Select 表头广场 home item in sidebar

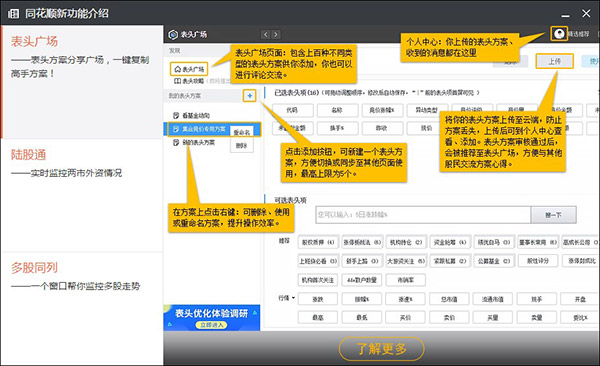[189, 69]
